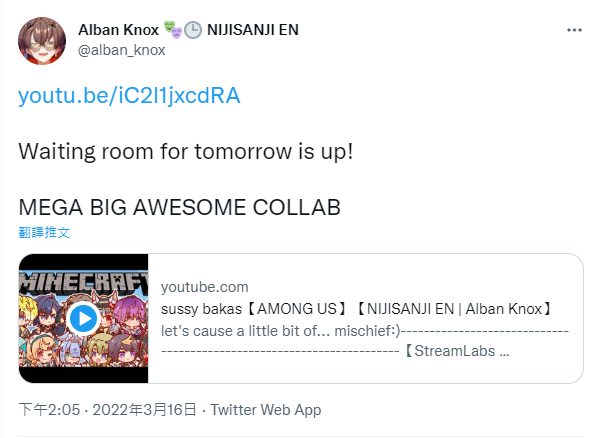Screen dimensions: 599x438
Task: Open the Alban Knox display name
Action: coord(118,30)
